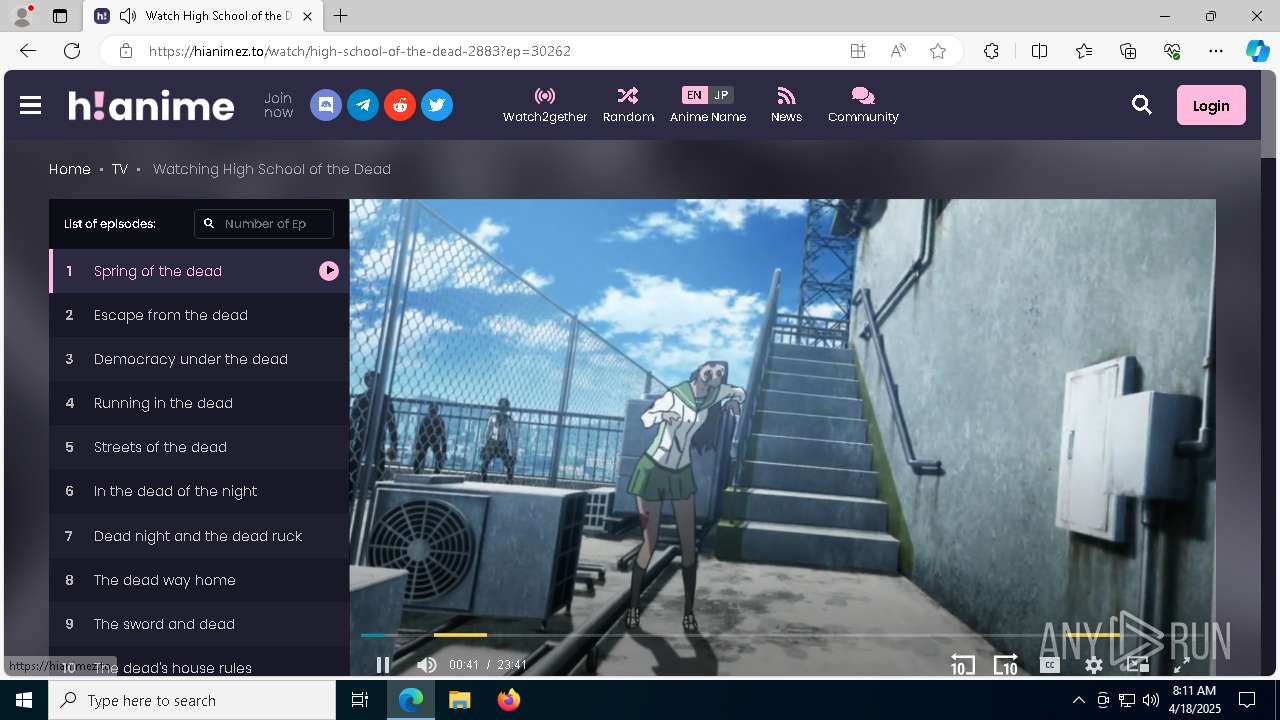Open the browser apps grid icon
1280x720 pixels.
858,51
